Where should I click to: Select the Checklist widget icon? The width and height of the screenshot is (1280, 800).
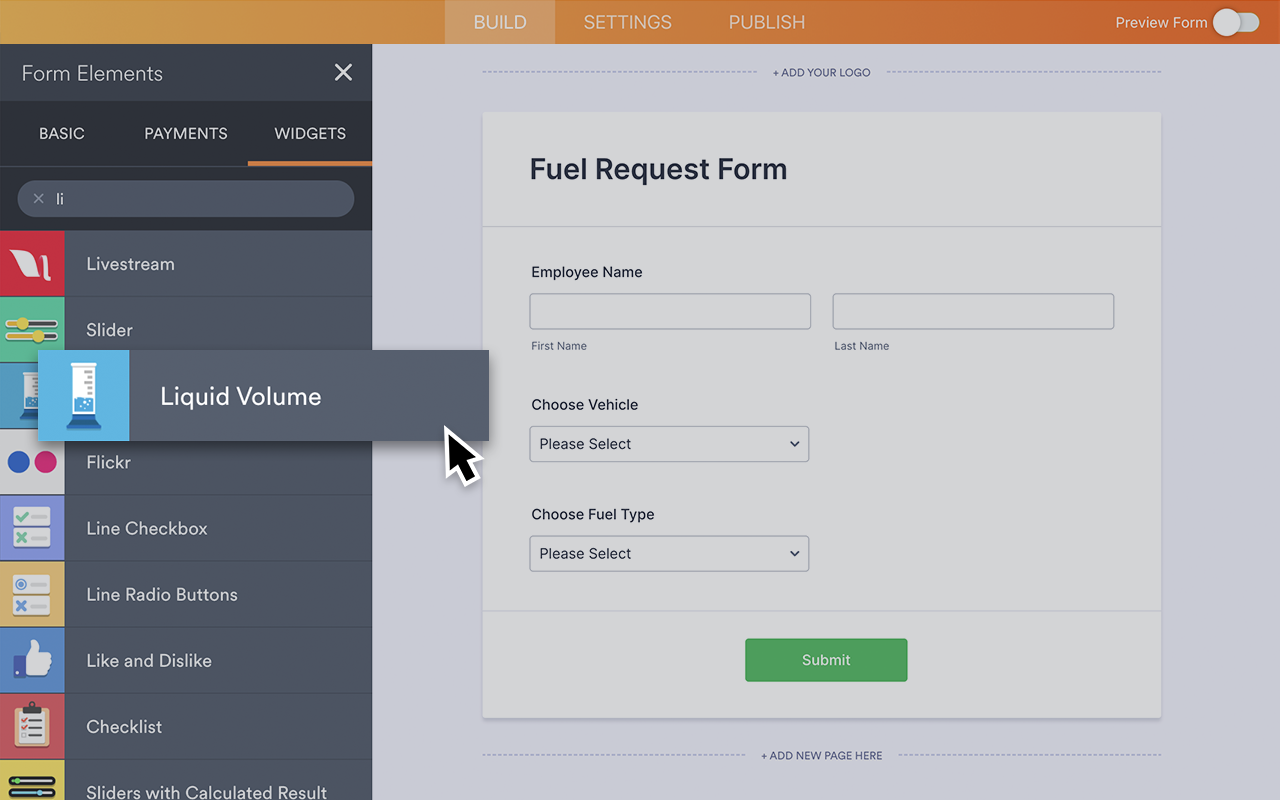tap(32, 726)
